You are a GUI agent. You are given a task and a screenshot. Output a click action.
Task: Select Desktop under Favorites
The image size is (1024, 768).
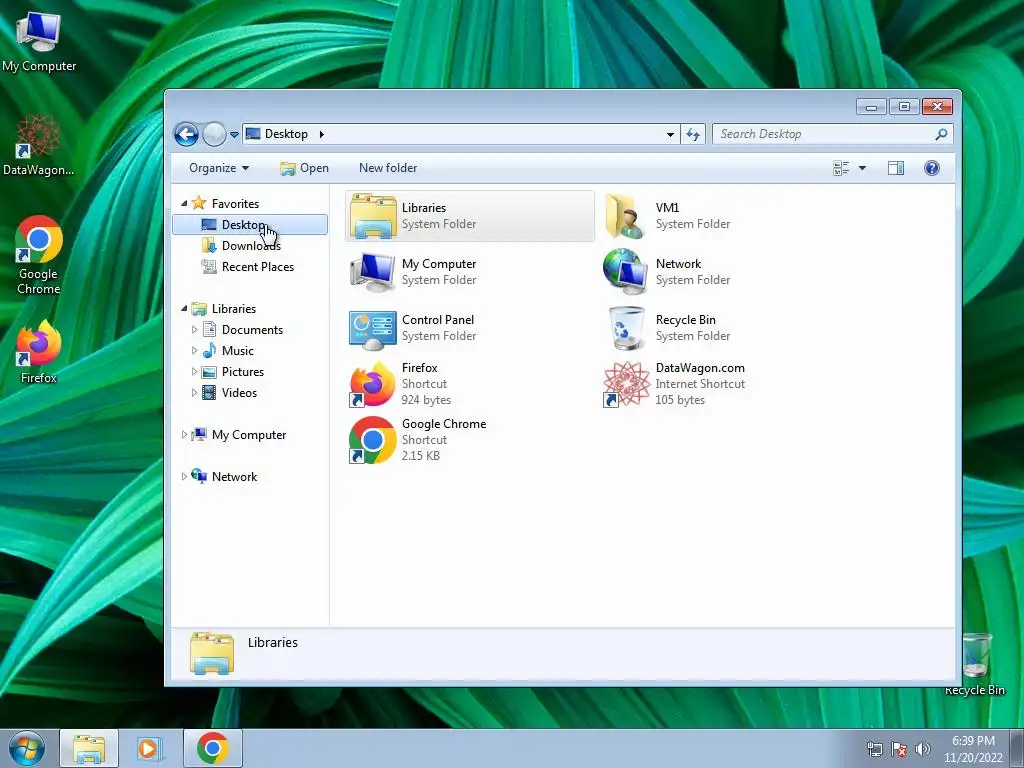coord(249,225)
